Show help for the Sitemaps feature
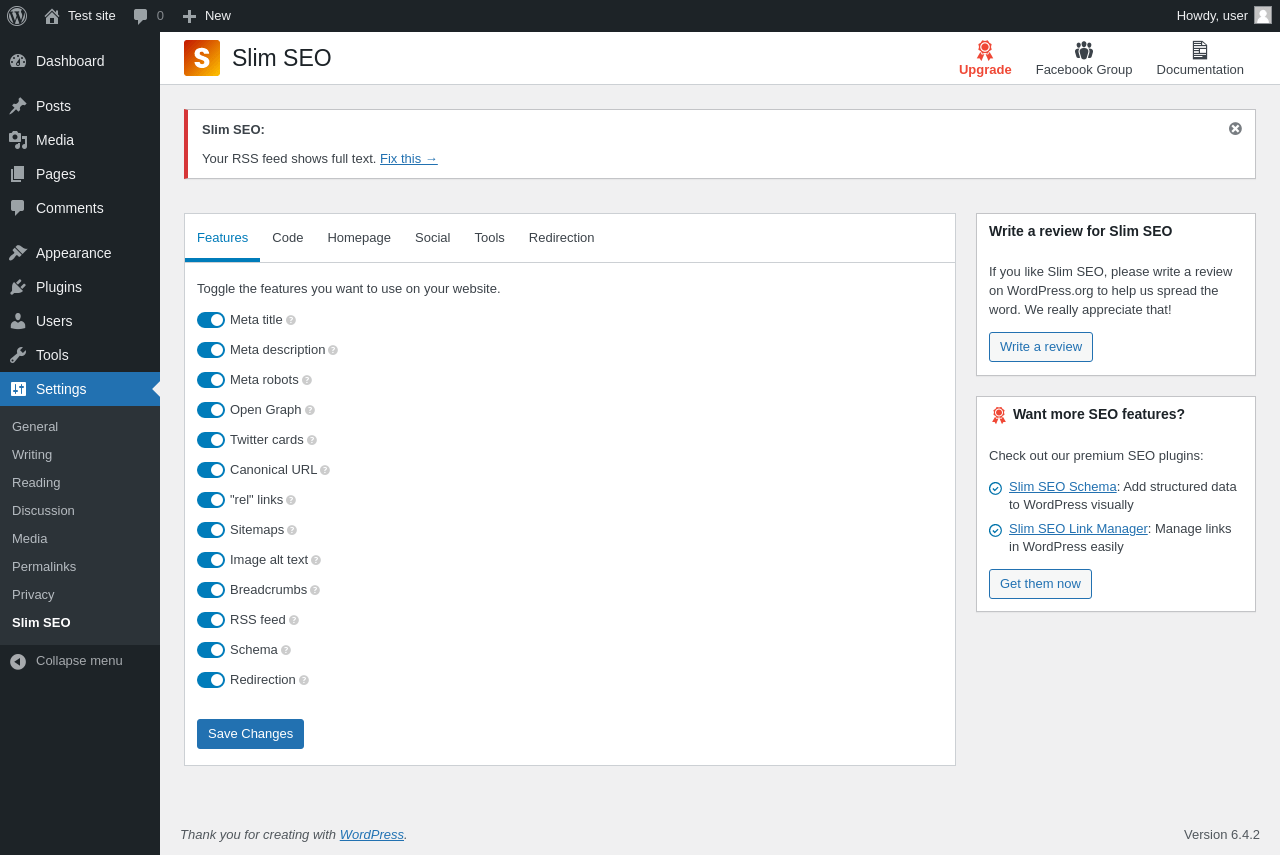Image resolution: width=1280 pixels, height=855 pixels. point(292,530)
